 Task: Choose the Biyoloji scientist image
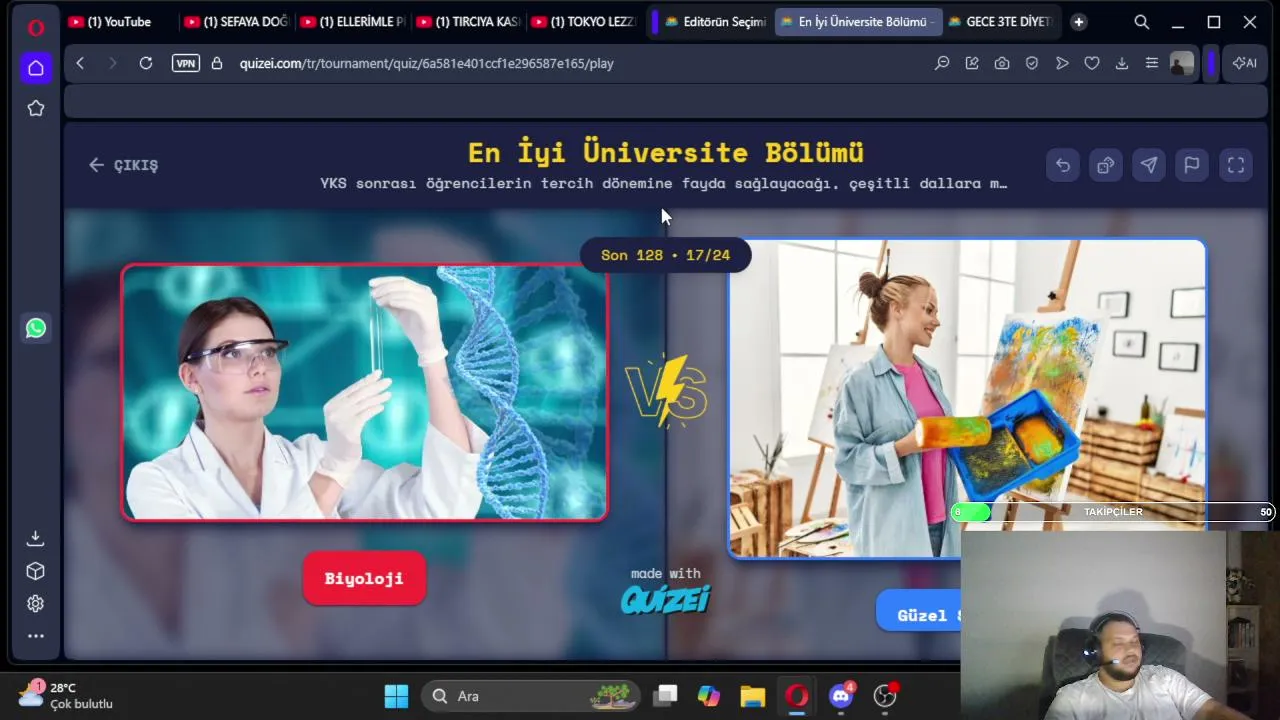(x=364, y=392)
